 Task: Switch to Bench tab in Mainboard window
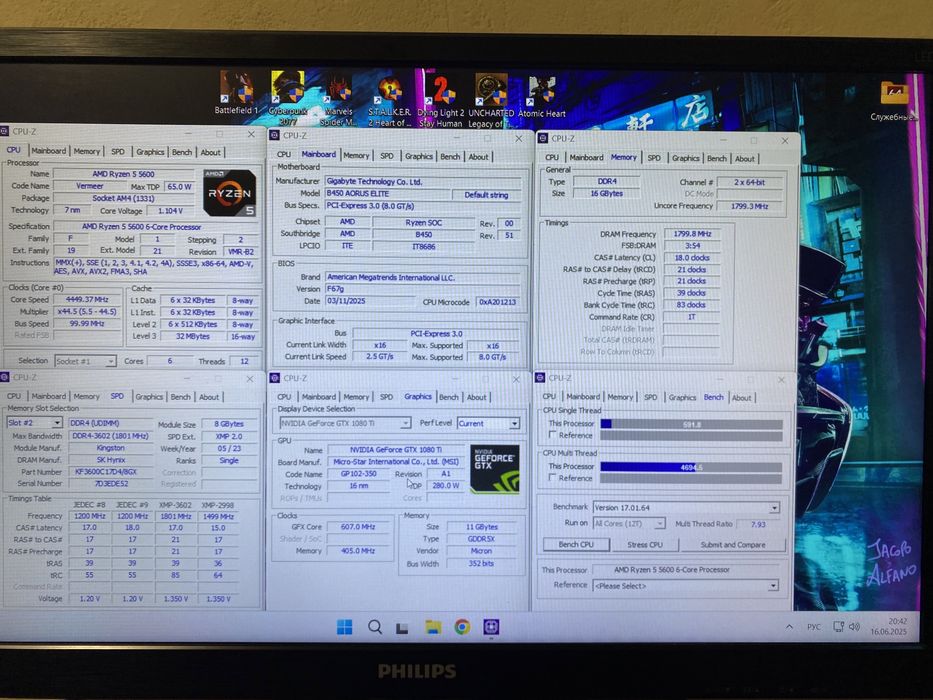(x=450, y=157)
